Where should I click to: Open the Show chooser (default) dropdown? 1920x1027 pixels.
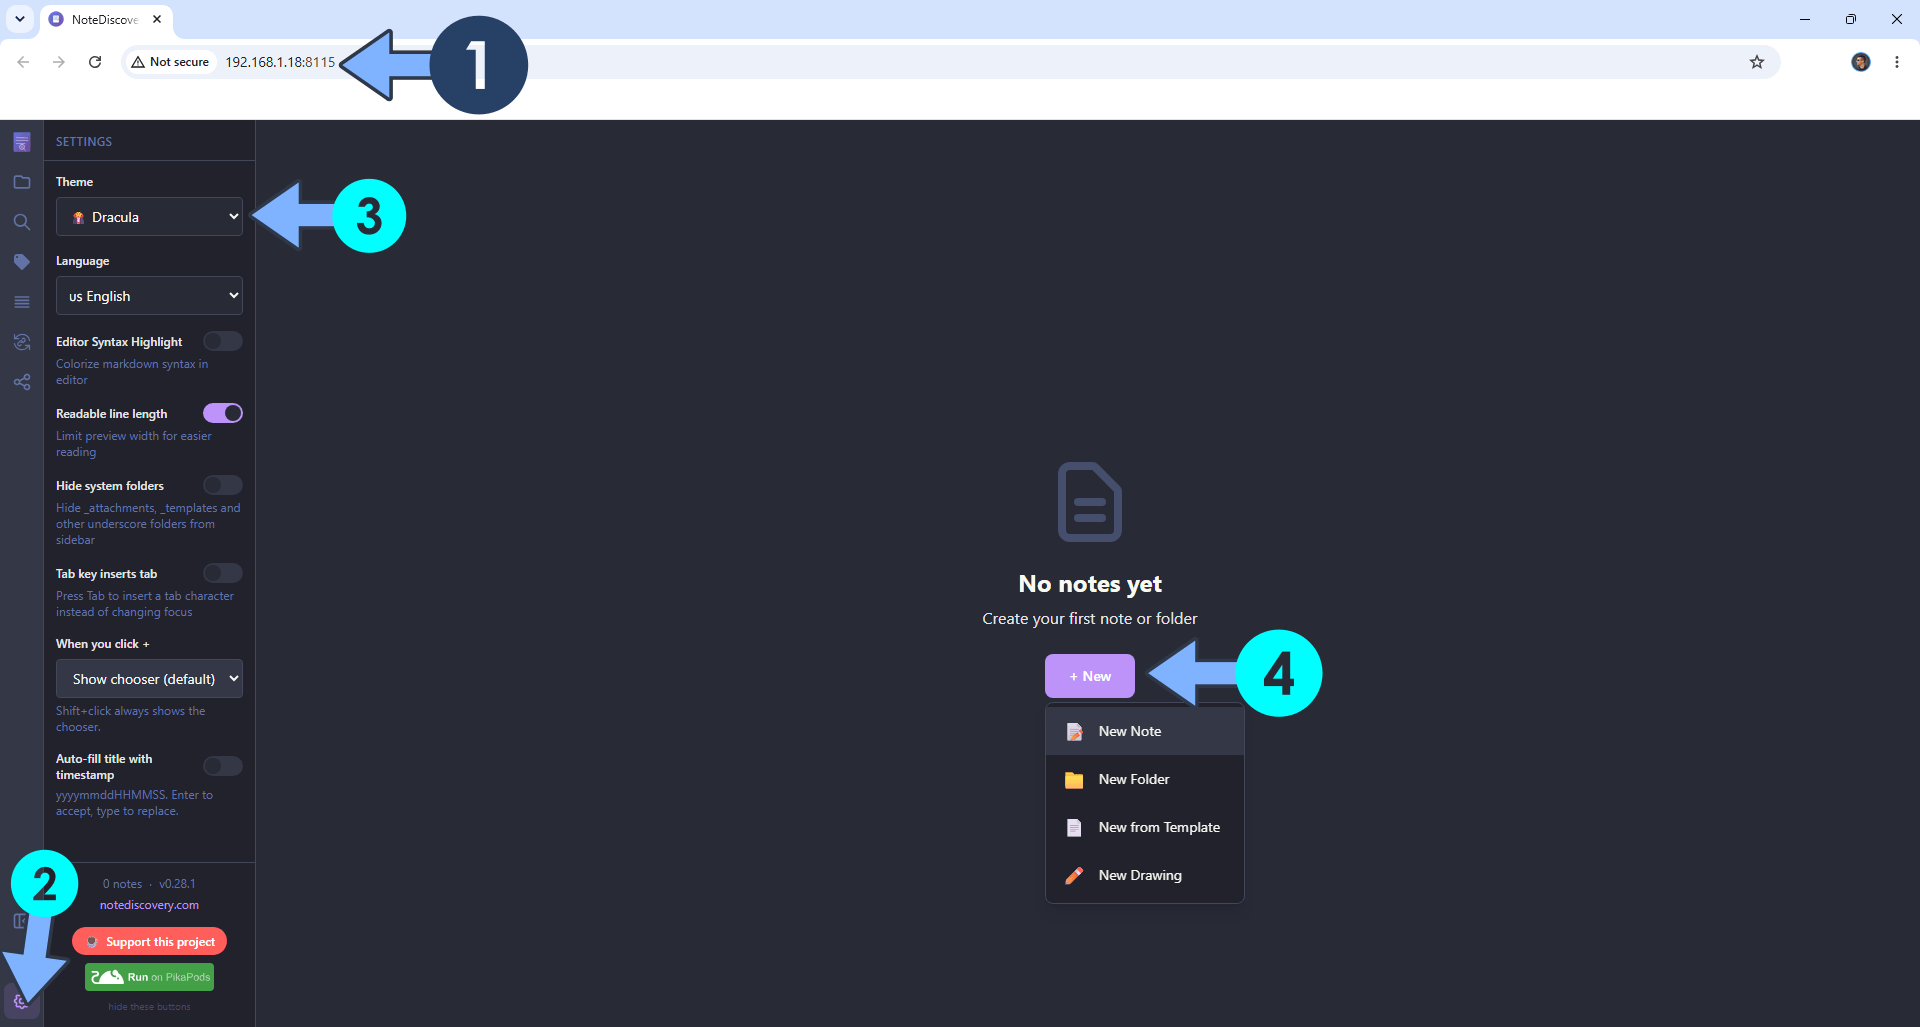(x=149, y=679)
